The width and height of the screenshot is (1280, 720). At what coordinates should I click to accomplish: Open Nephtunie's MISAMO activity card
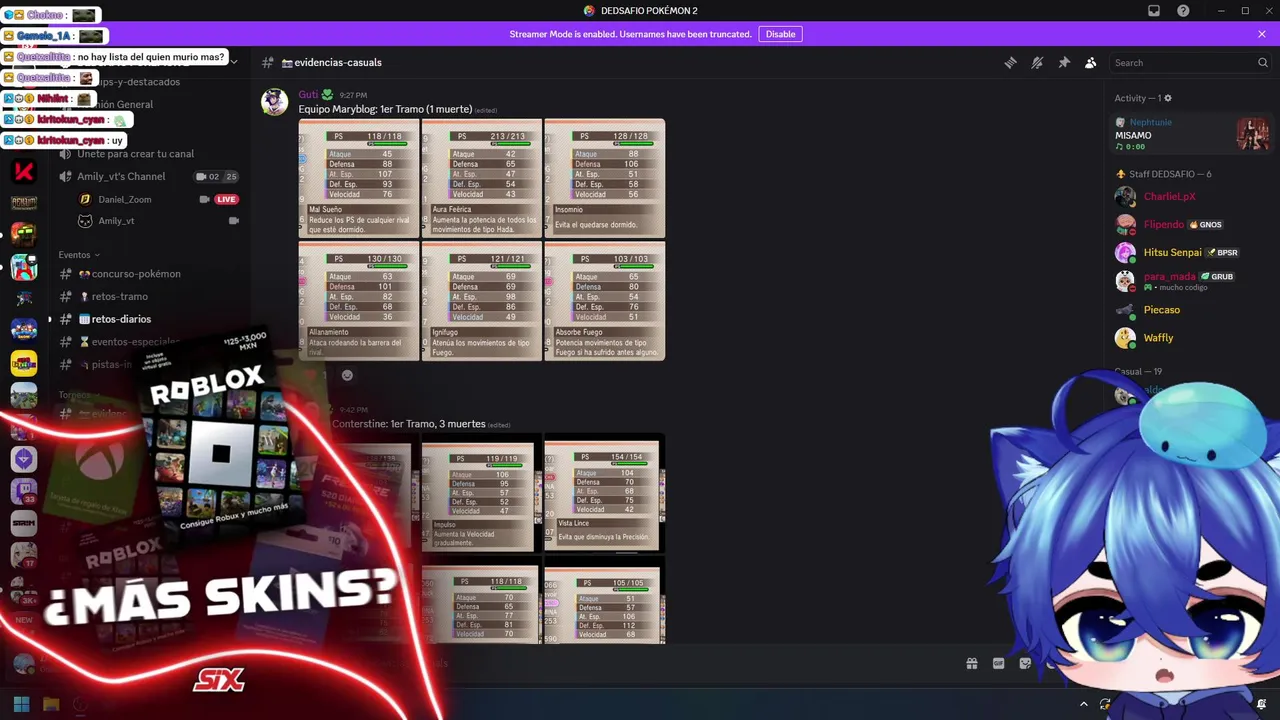click(x=1192, y=134)
